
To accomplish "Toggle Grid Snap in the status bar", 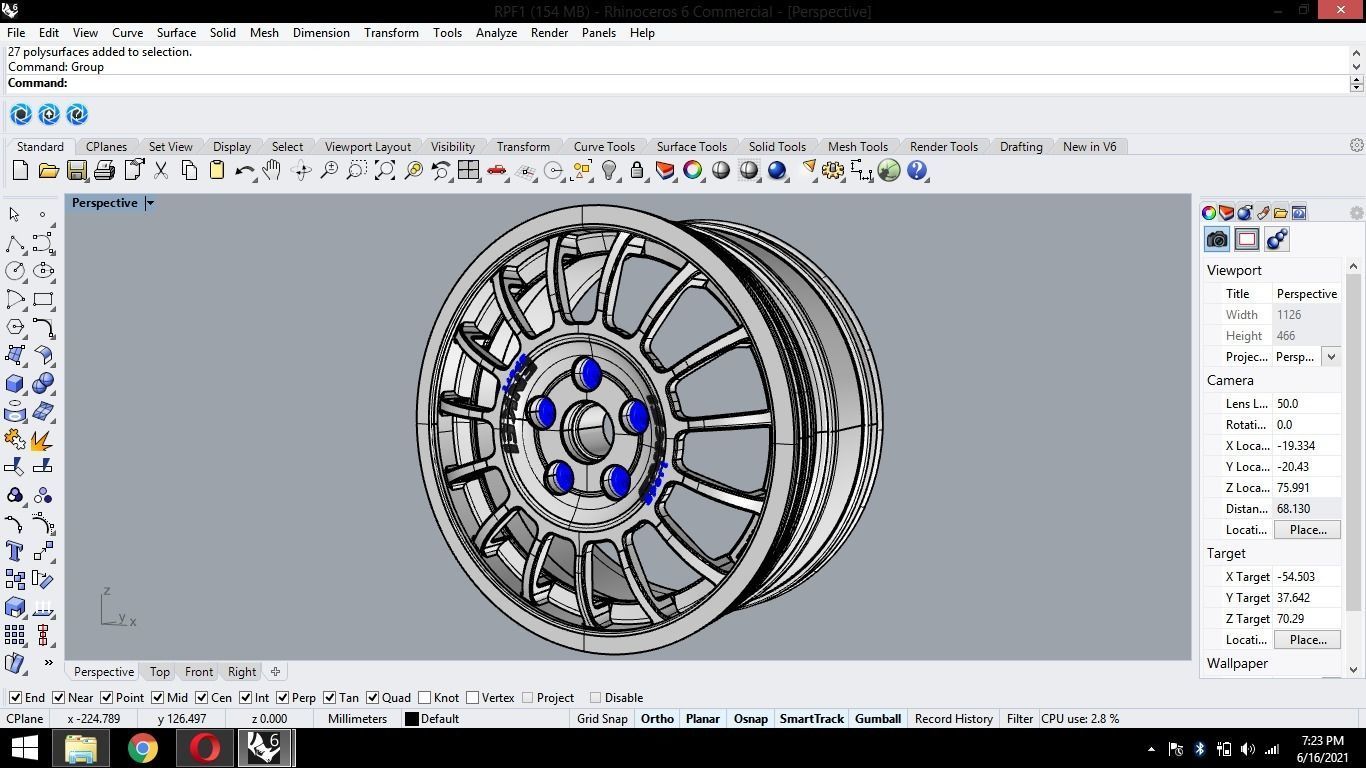I will (x=602, y=719).
